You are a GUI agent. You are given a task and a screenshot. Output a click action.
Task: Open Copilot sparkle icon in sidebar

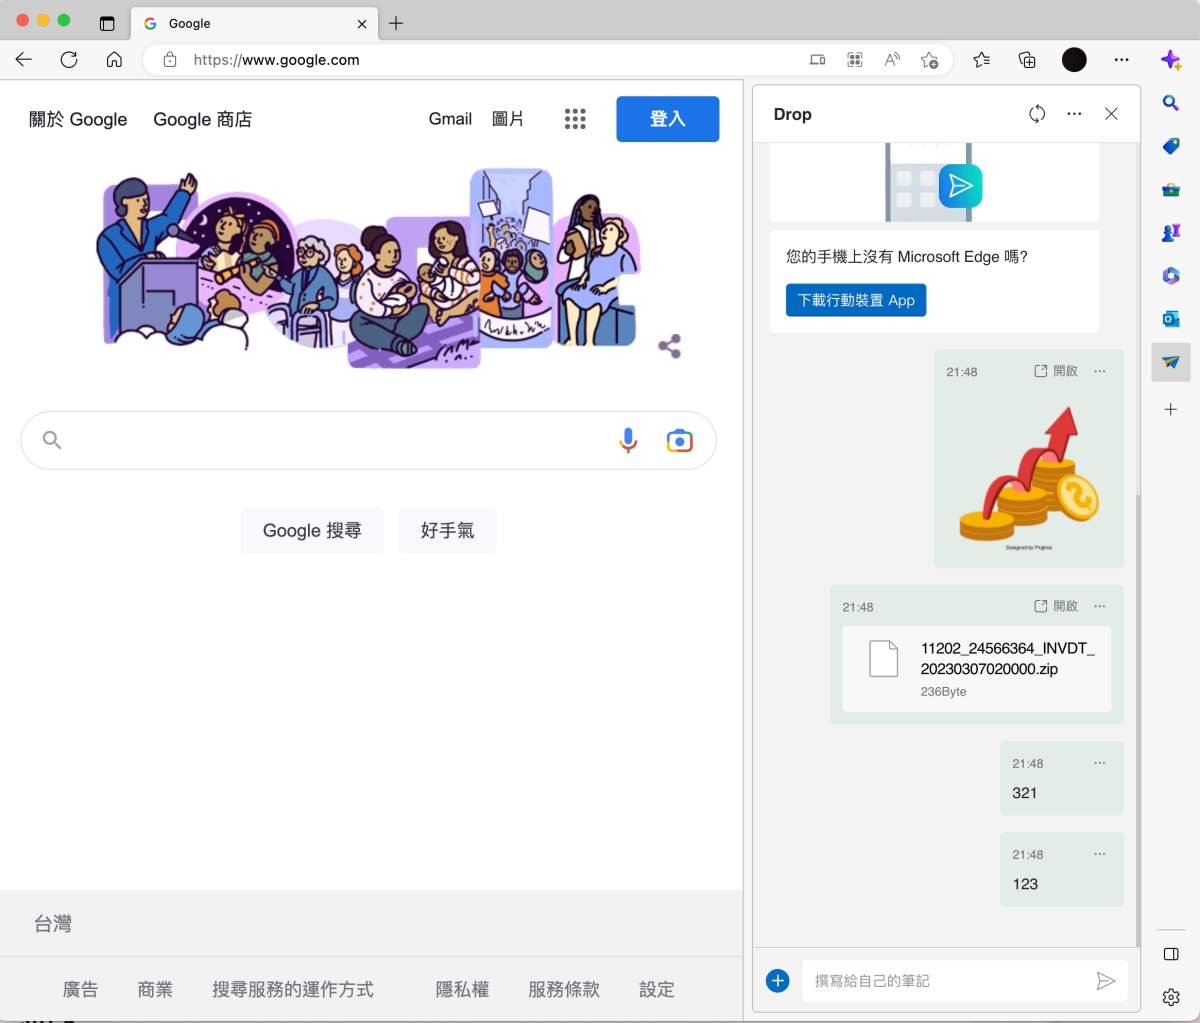1171,60
